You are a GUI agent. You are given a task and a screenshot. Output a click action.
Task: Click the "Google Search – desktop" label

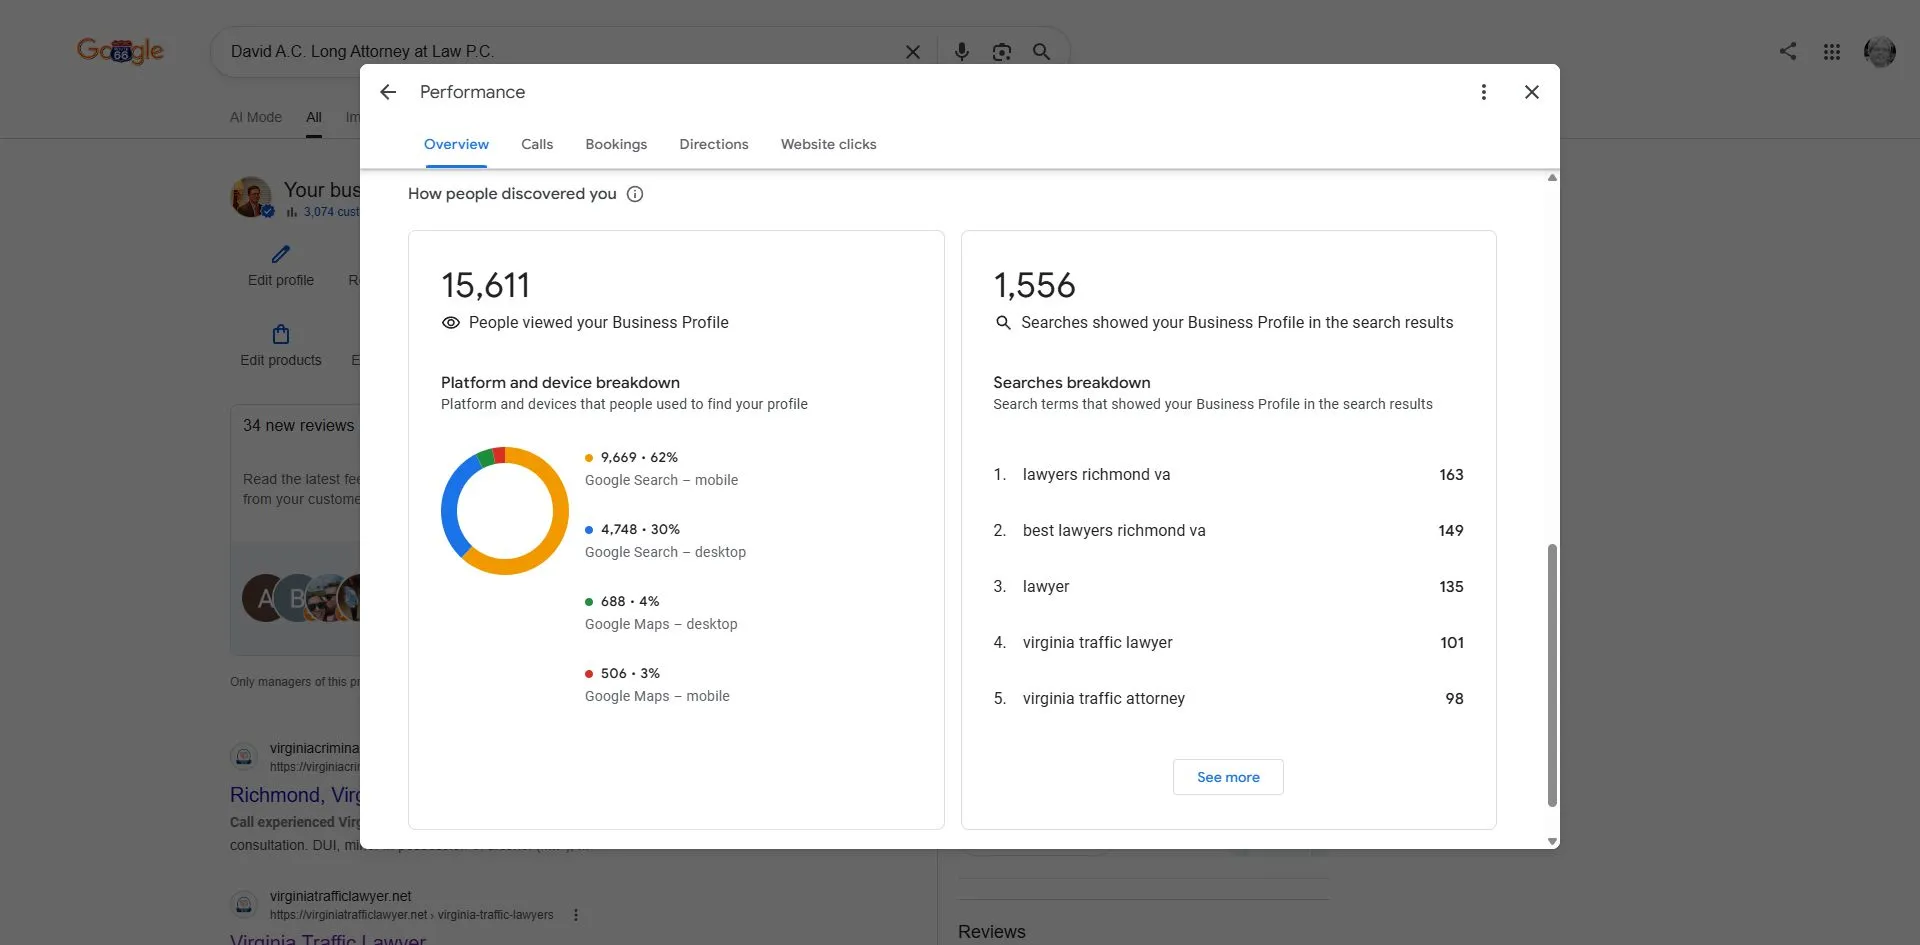tap(665, 553)
